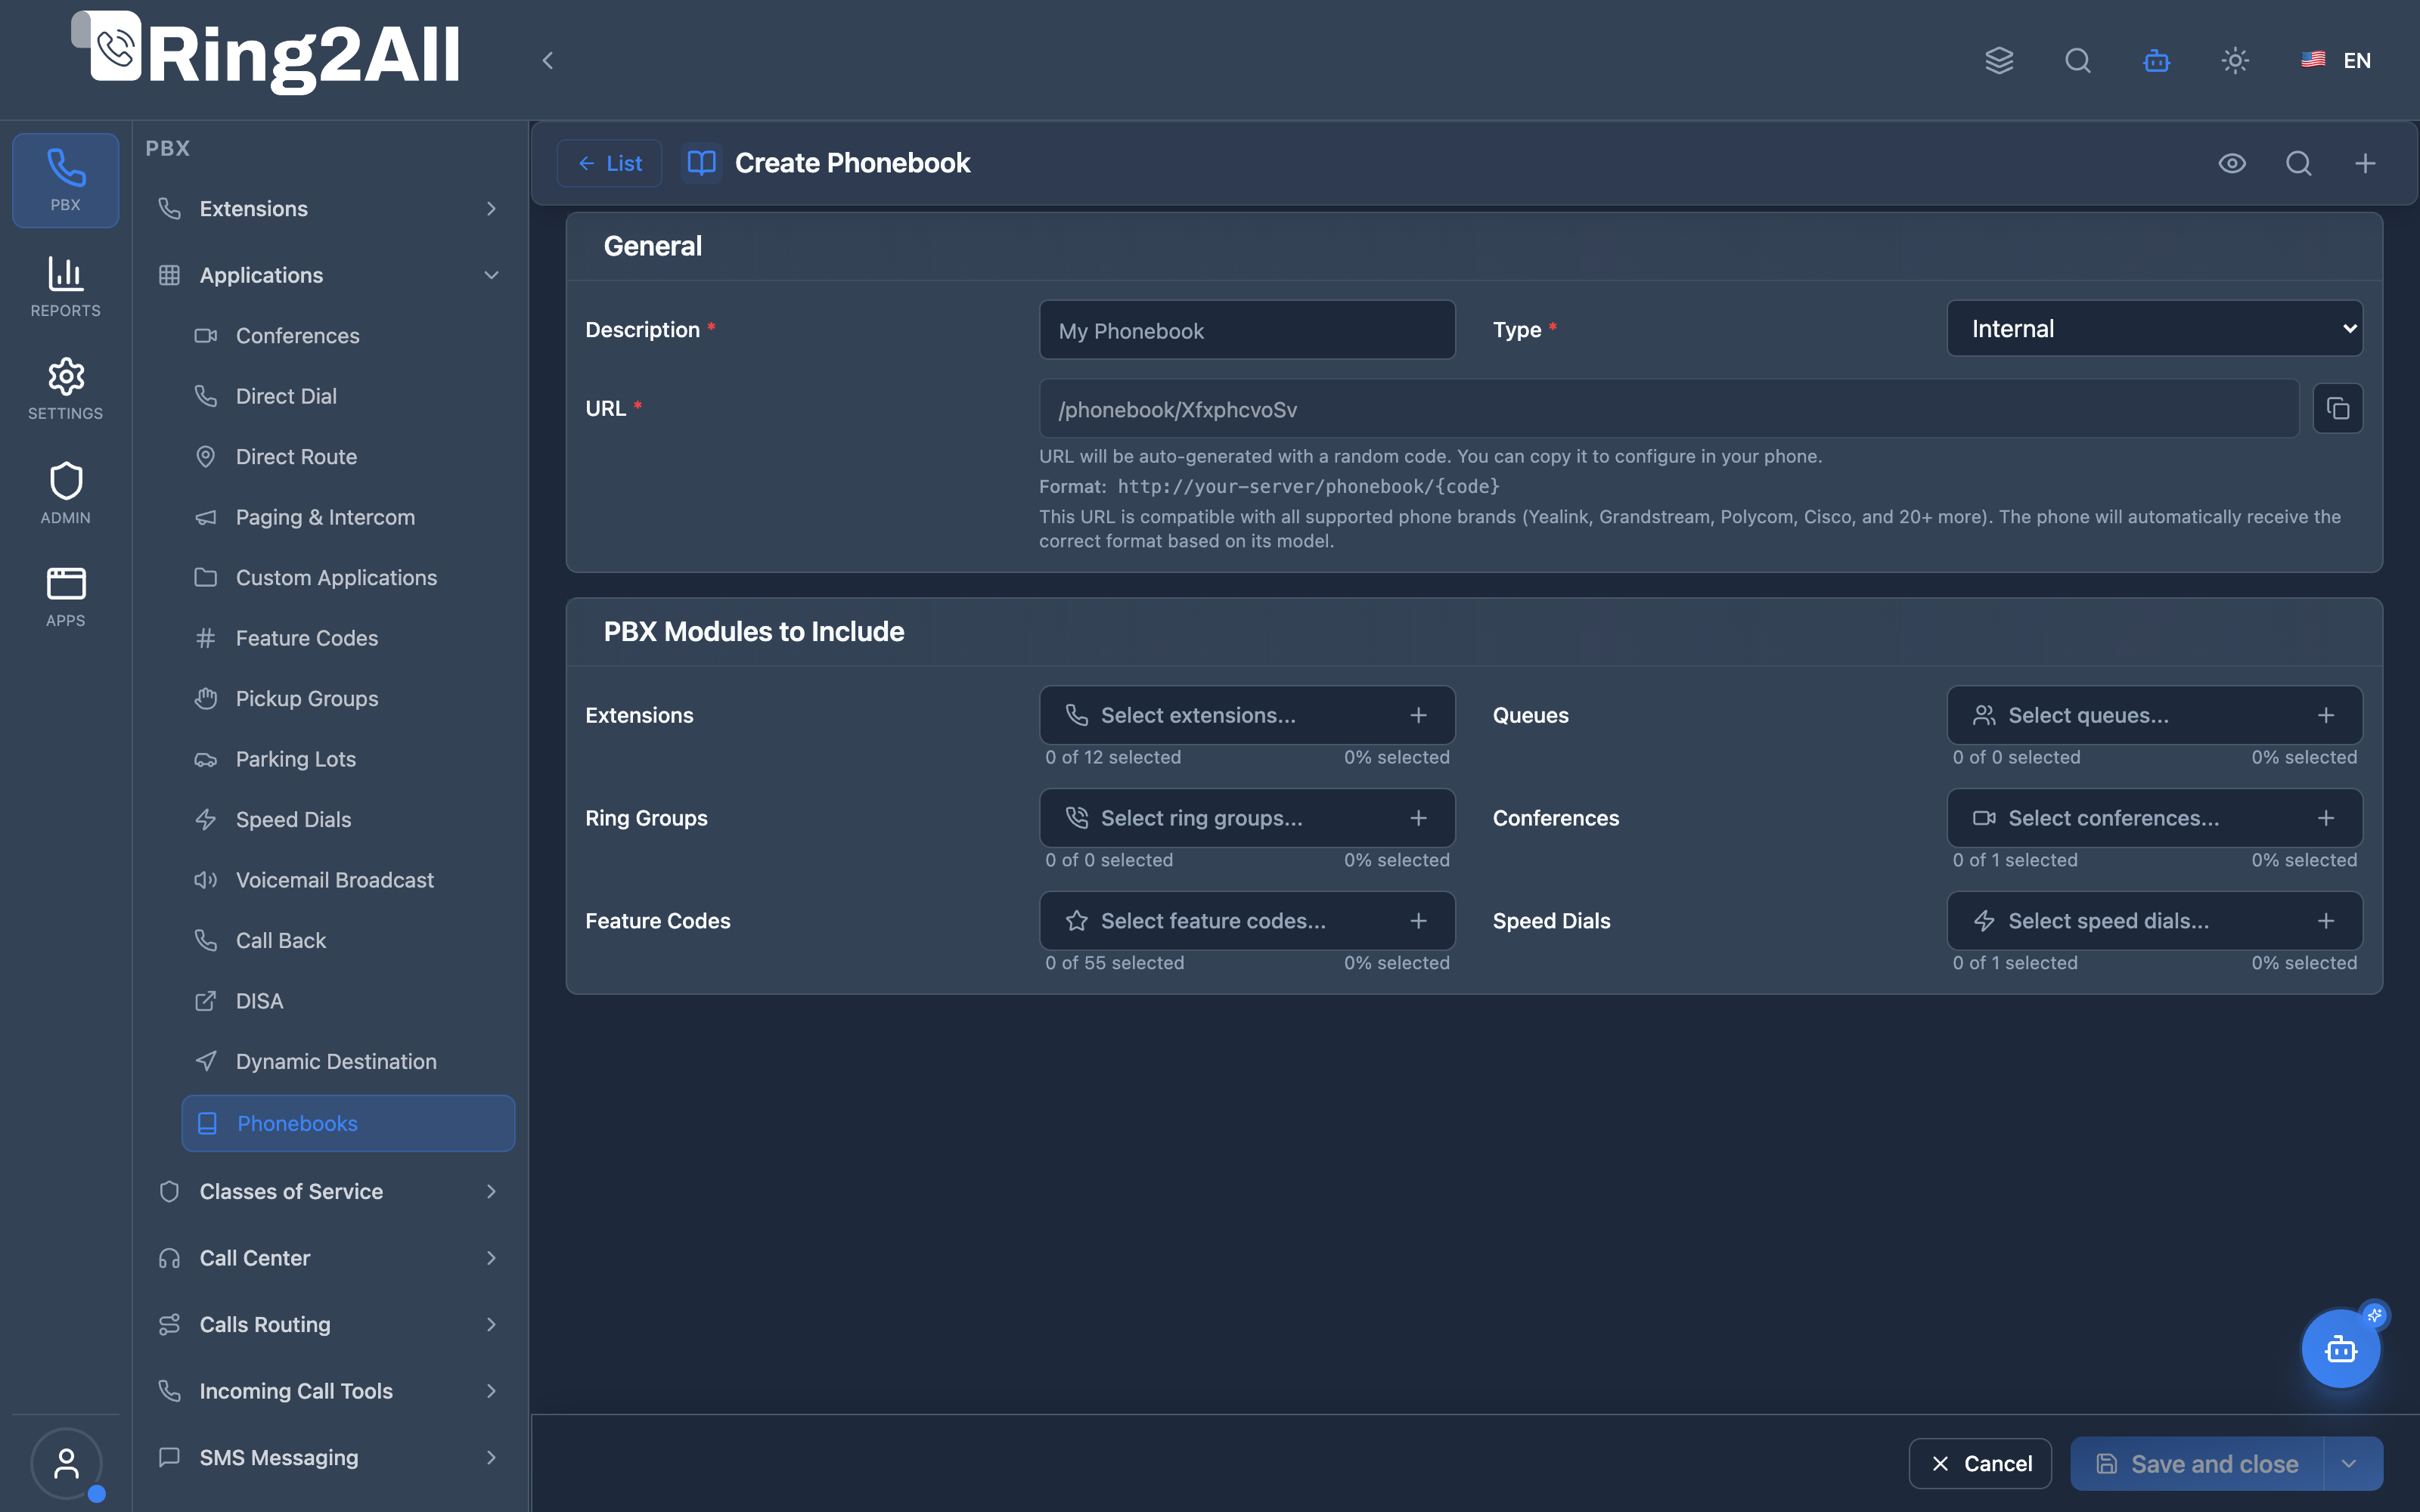The height and width of the screenshot is (1512, 2420).
Task: Open the Type dropdown set to Internal
Action: pos(2155,328)
